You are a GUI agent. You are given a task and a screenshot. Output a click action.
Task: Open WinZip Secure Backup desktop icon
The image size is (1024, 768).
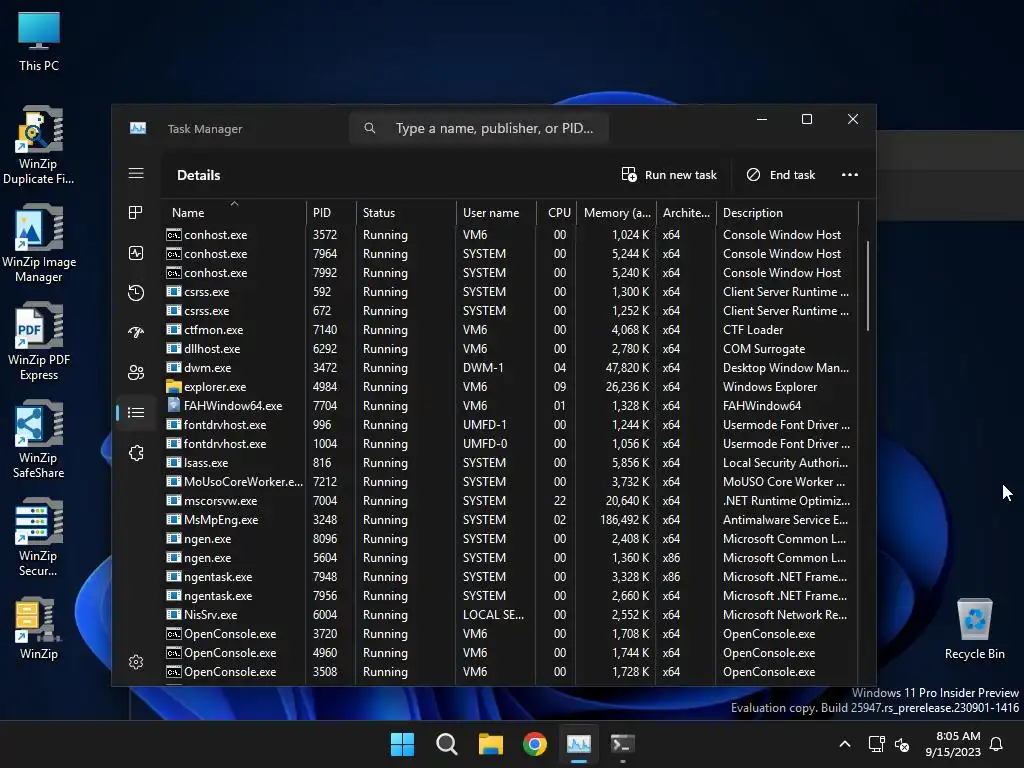[x=39, y=537]
